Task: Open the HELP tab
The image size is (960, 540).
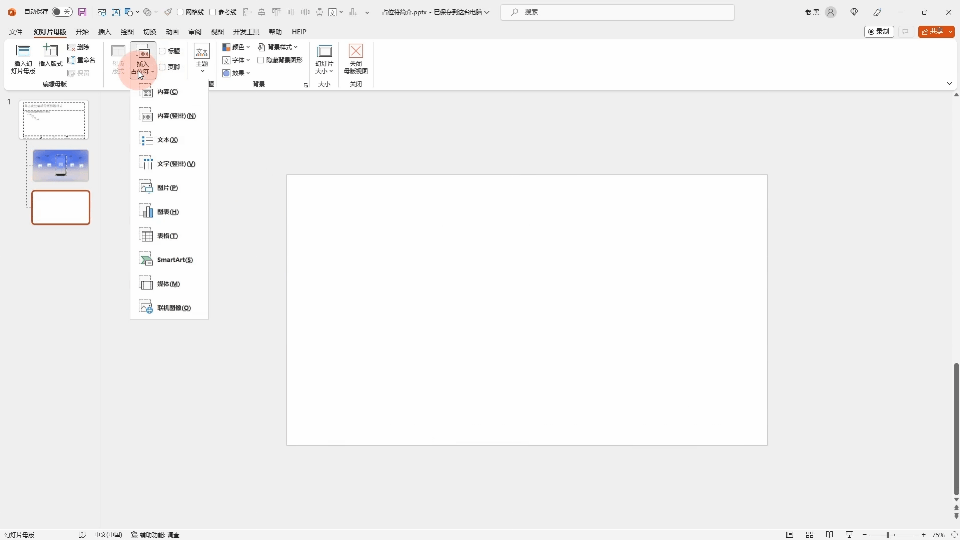Action: [299, 31]
